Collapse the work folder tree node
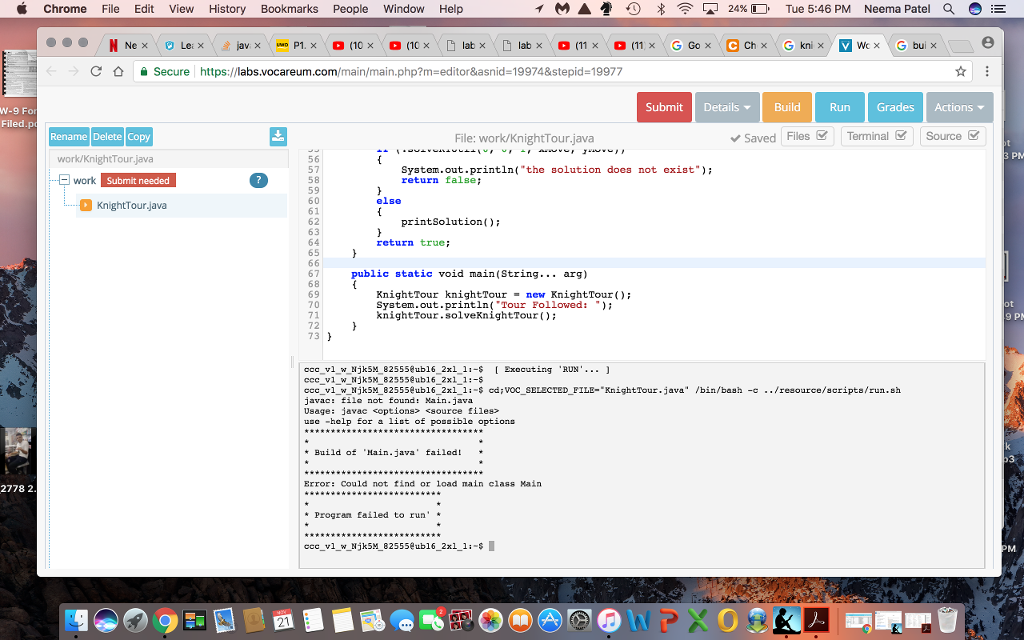The height and width of the screenshot is (640, 1024). [63, 180]
